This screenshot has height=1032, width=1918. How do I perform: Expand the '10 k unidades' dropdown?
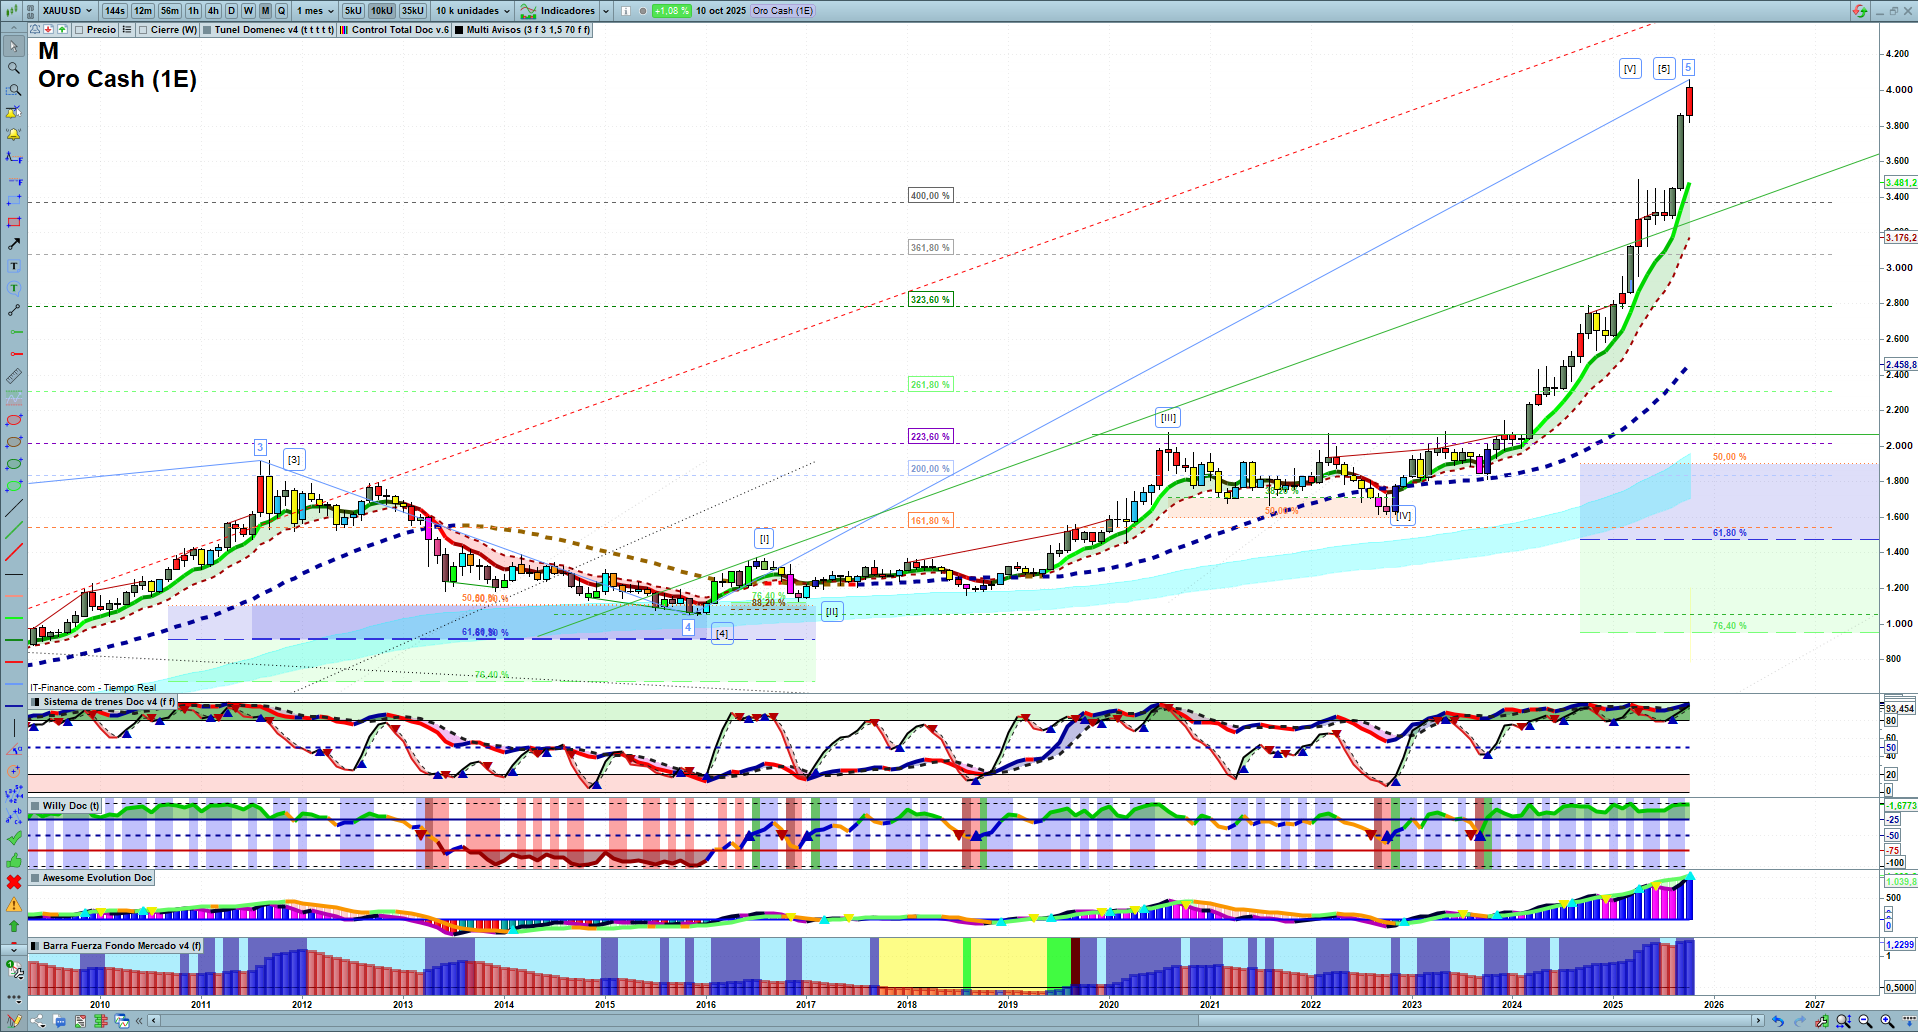pos(473,11)
